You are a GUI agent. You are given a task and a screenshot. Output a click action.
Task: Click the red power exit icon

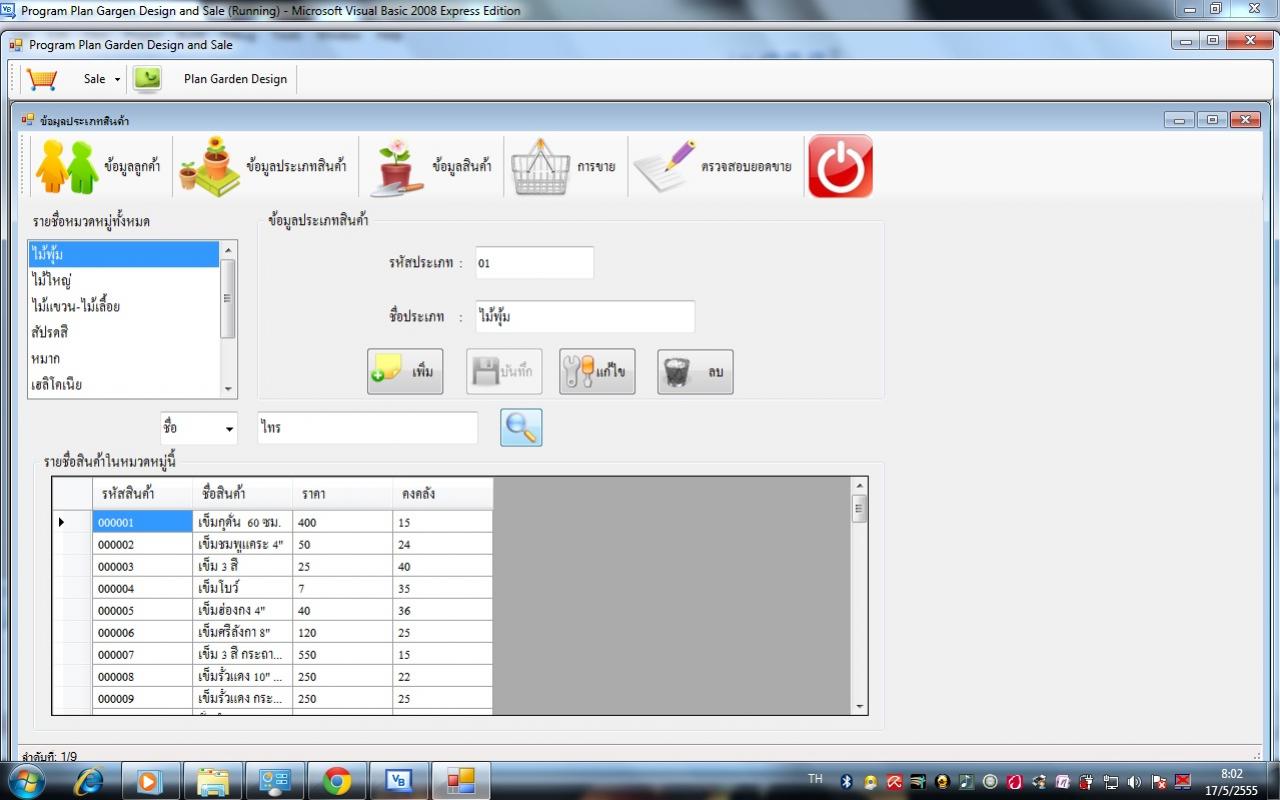(x=840, y=166)
